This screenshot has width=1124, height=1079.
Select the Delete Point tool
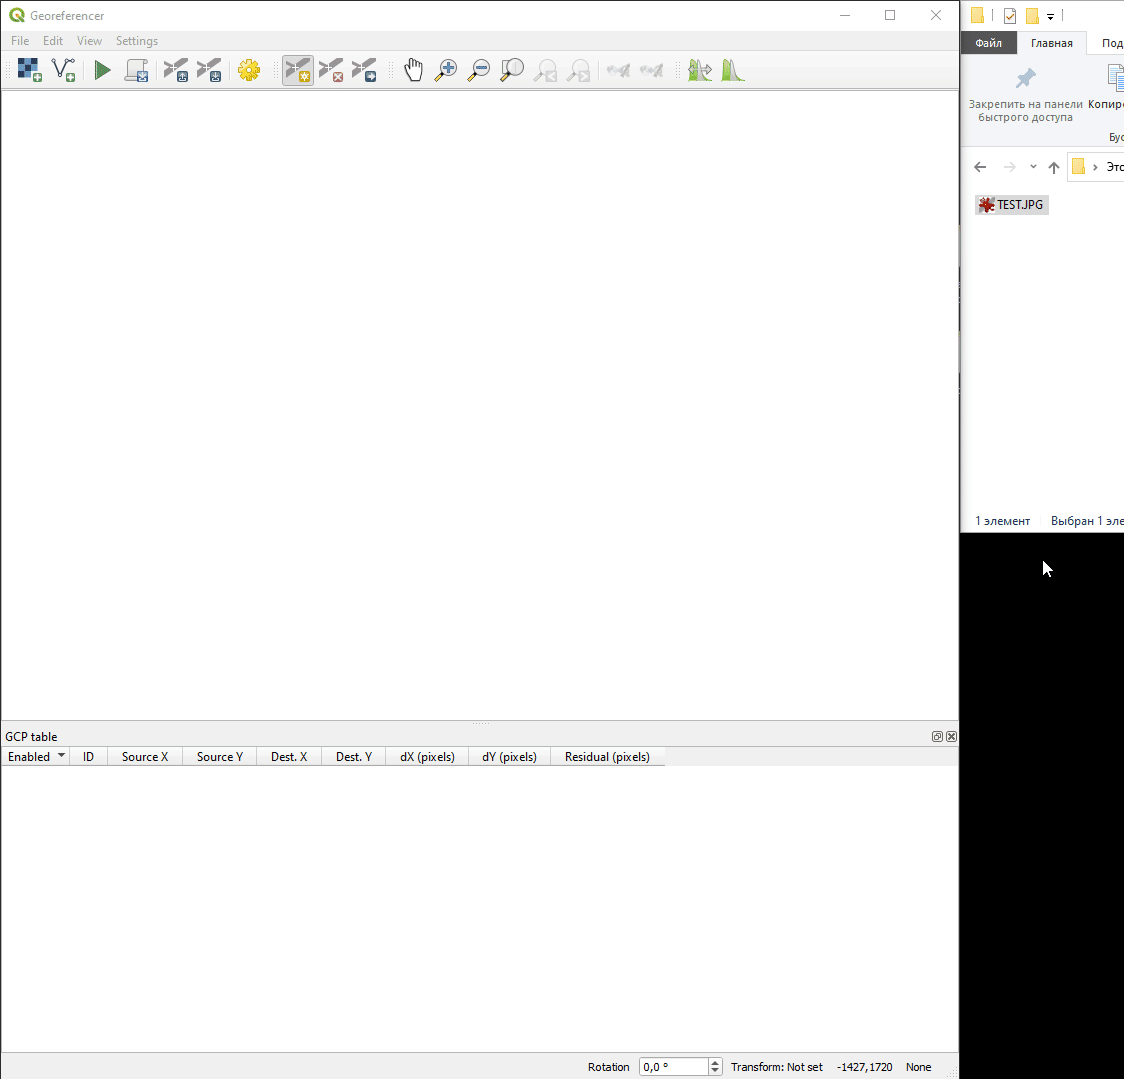(x=331, y=70)
